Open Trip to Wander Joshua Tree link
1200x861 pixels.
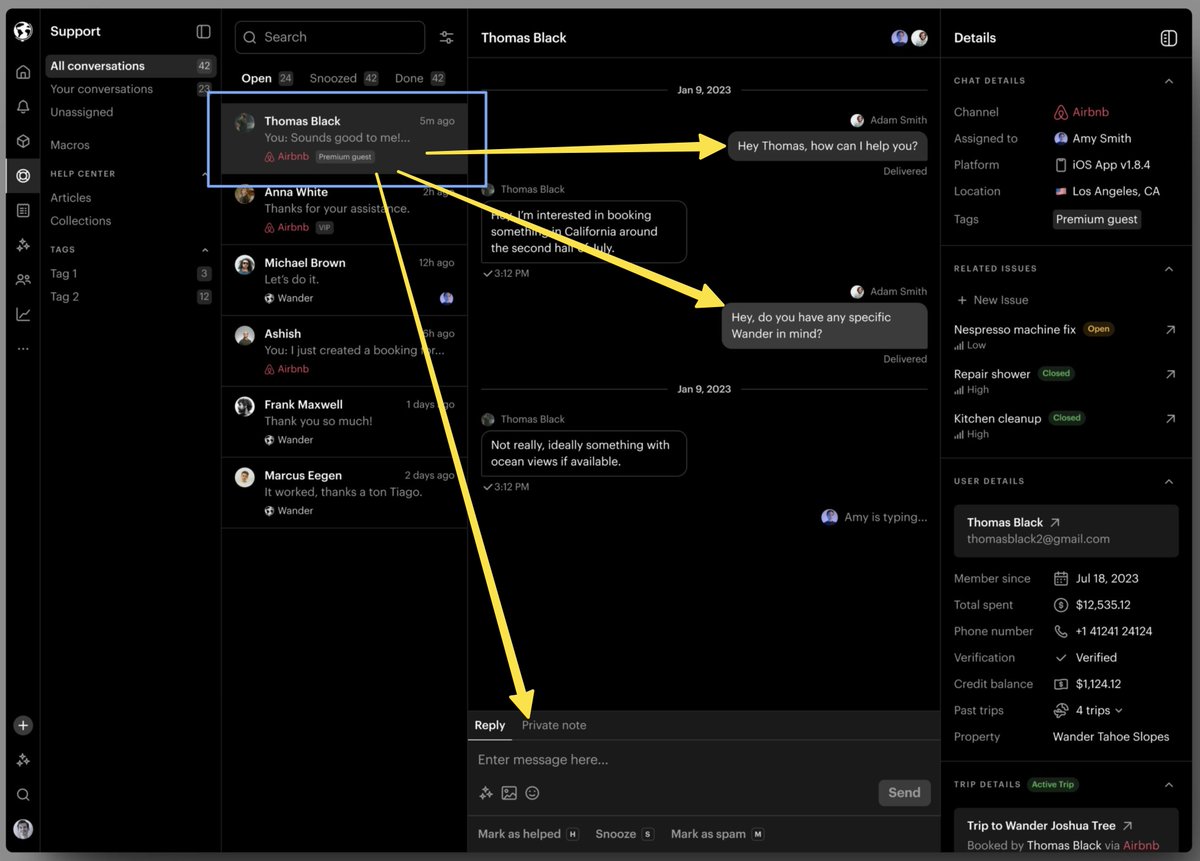(1050, 826)
